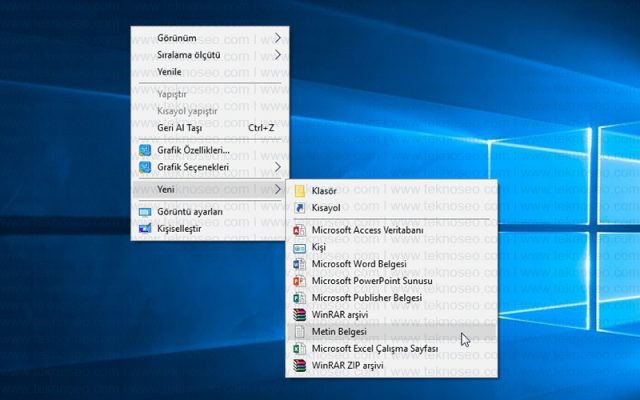Create a WinRAR ZIP arşivi
This screenshot has height=400, width=640.
coord(391,365)
